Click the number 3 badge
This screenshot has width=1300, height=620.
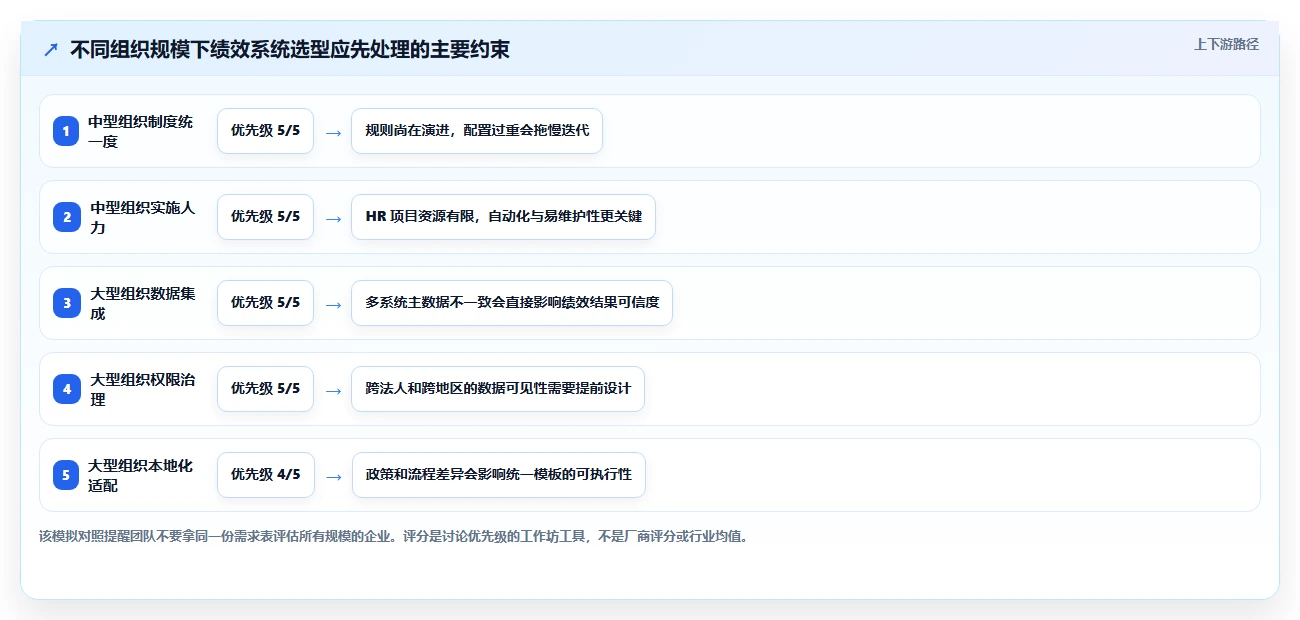pyautogui.click(x=66, y=303)
